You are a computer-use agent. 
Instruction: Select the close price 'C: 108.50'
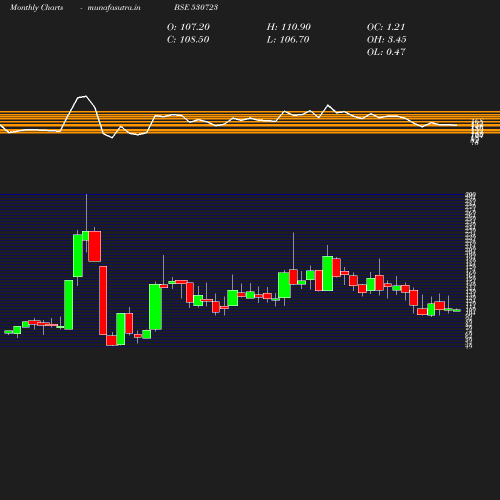click(188, 40)
